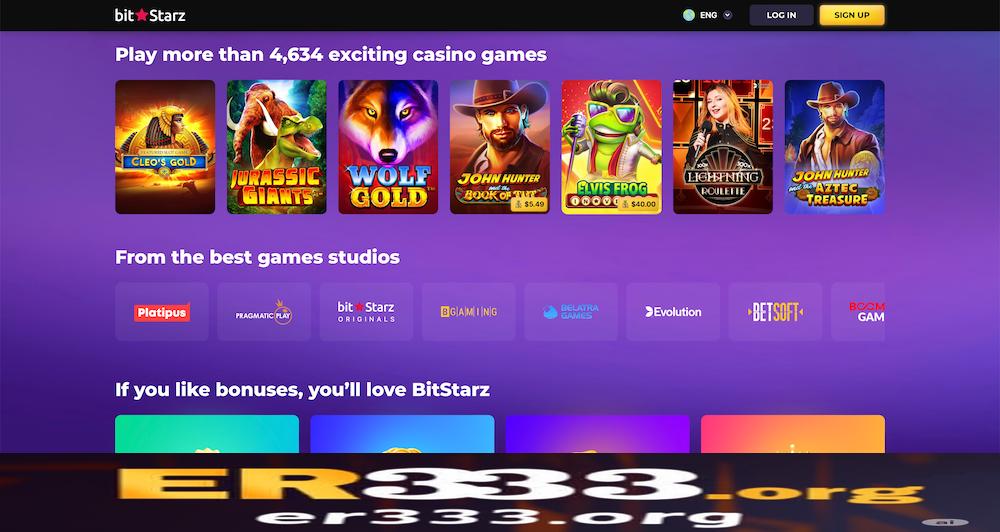
Task: Open the BitStarz home logo
Action: (150, 15)
